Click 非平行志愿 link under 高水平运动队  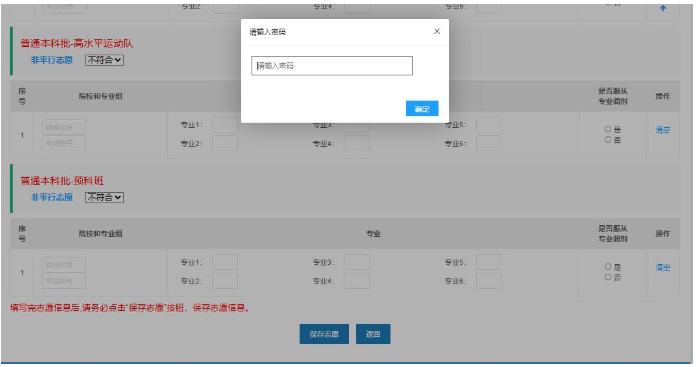51,60
